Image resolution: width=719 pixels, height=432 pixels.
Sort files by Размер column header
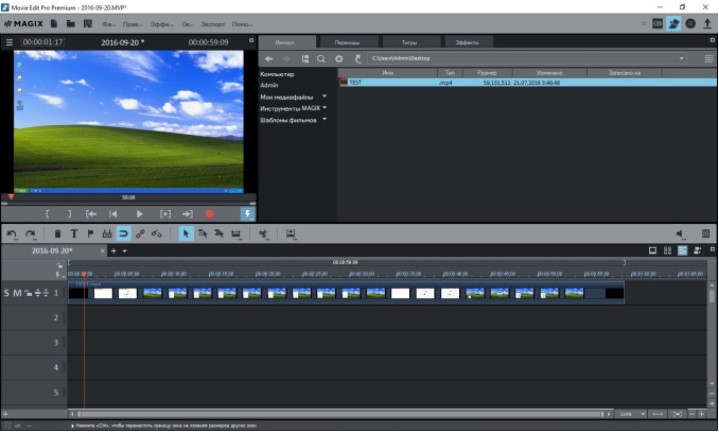coord(487,73)
